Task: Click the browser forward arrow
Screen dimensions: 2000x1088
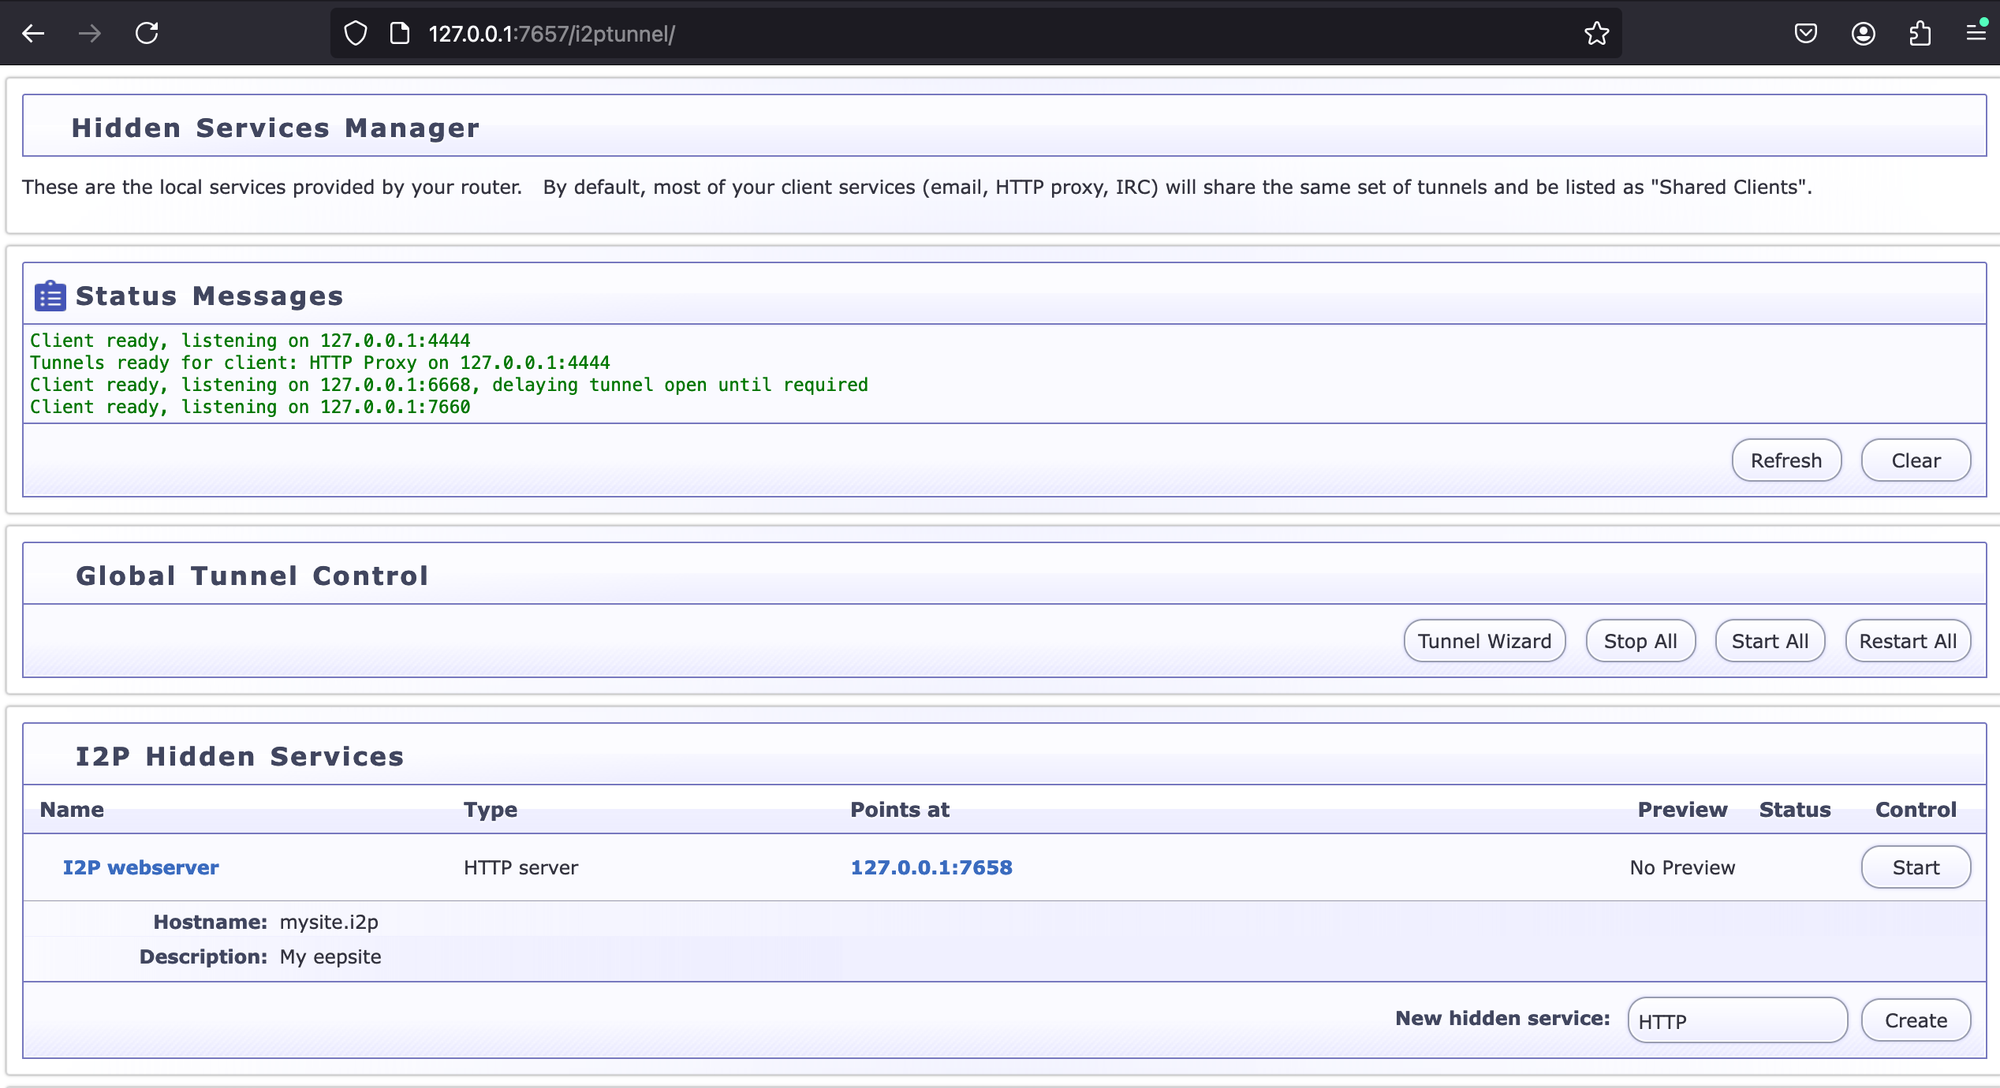Action: [x=90, y=33]
